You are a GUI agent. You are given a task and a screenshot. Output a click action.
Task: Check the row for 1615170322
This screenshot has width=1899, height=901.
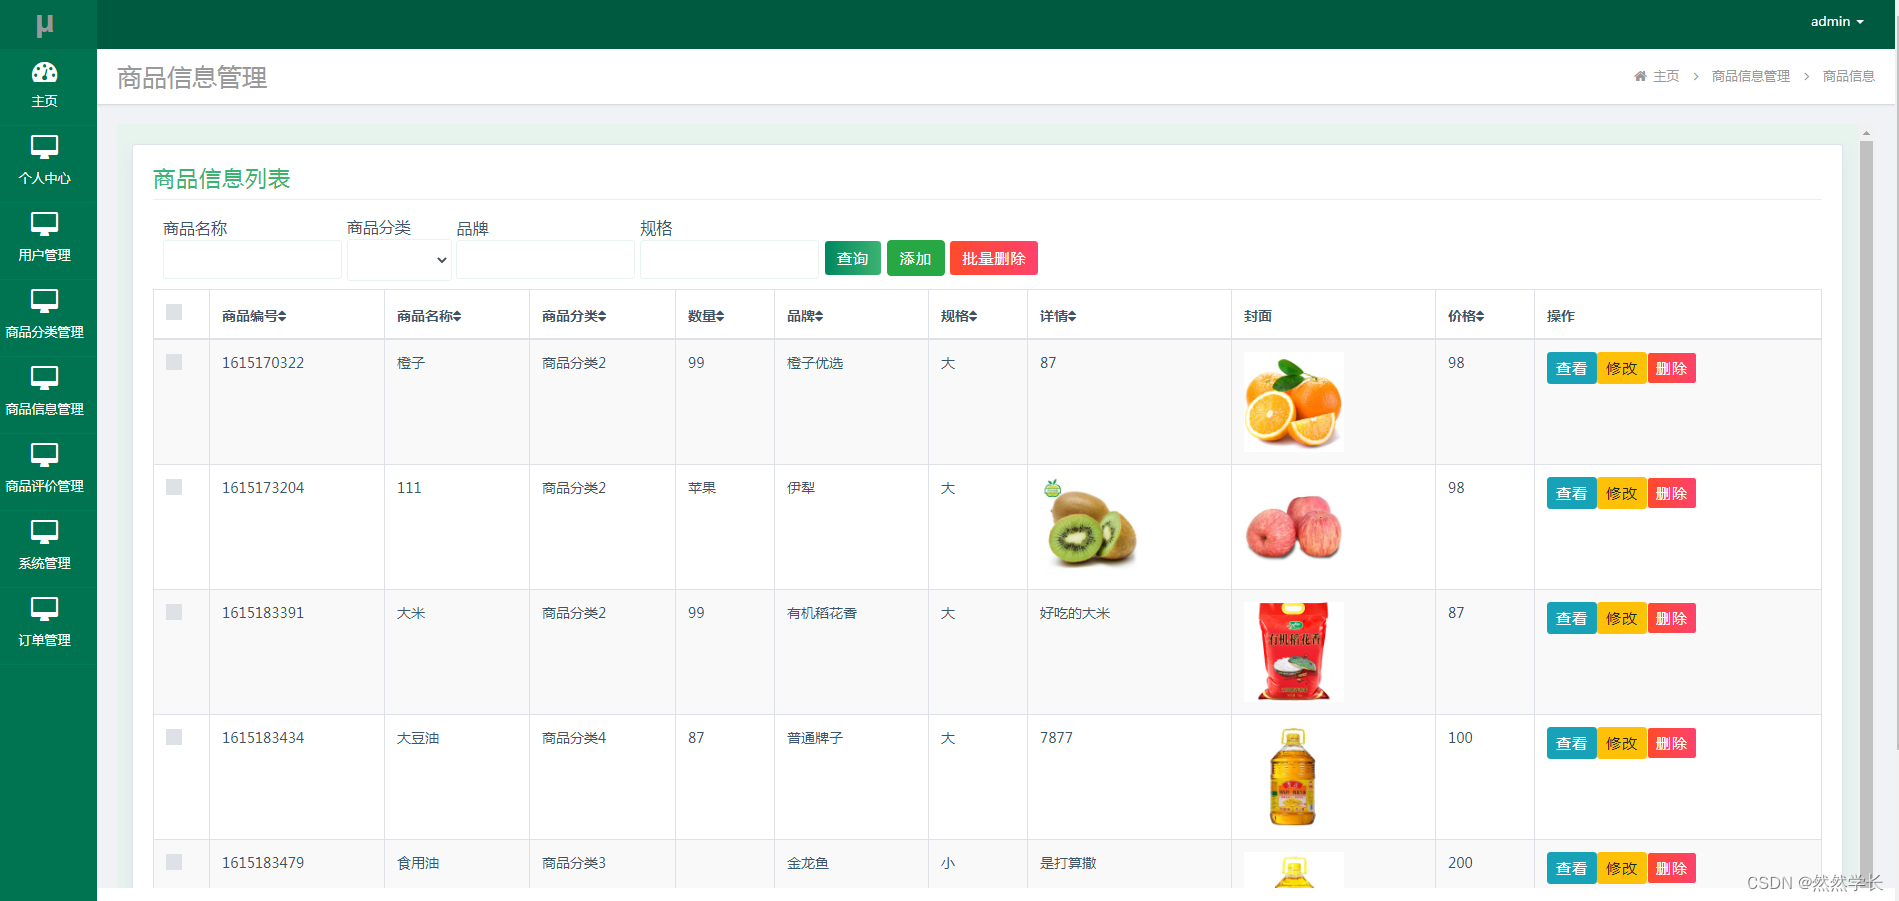174,362
